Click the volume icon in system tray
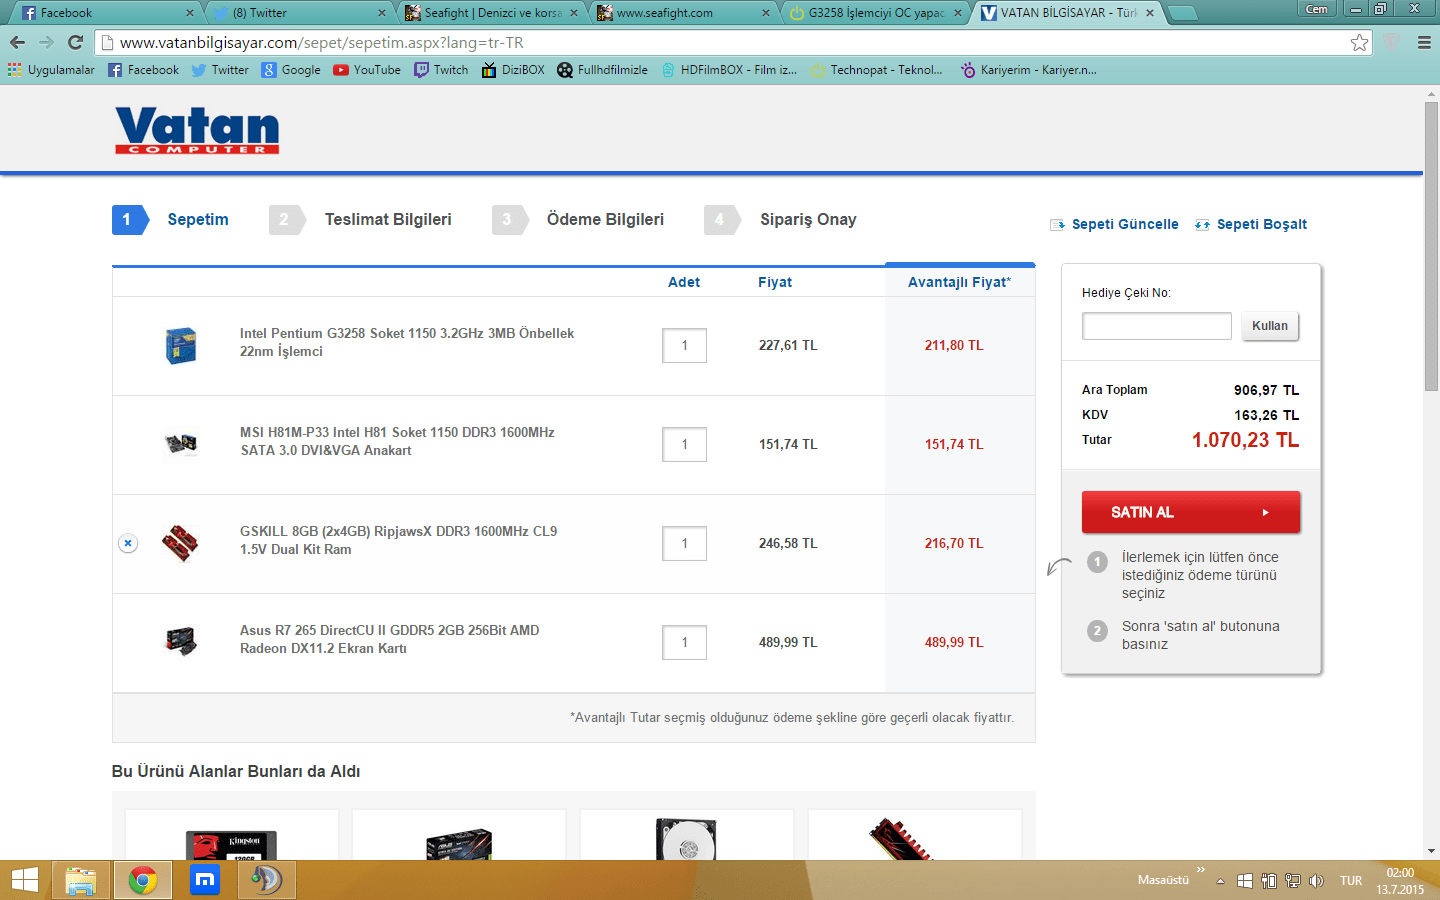The width and height of the screenshot is (1440, 900). point(1316,881)
